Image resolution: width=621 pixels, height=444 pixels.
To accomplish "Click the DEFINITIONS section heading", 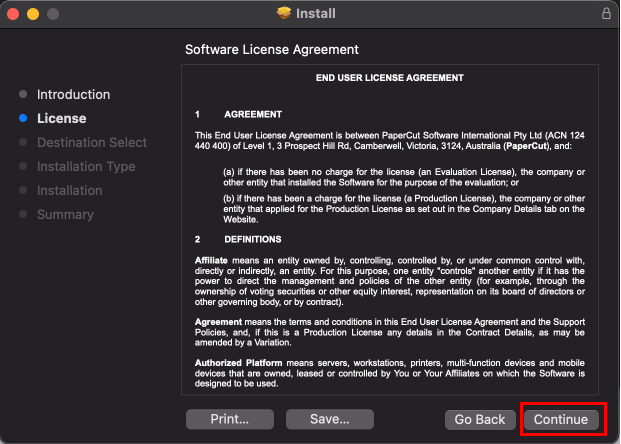I will pos(253,239).
